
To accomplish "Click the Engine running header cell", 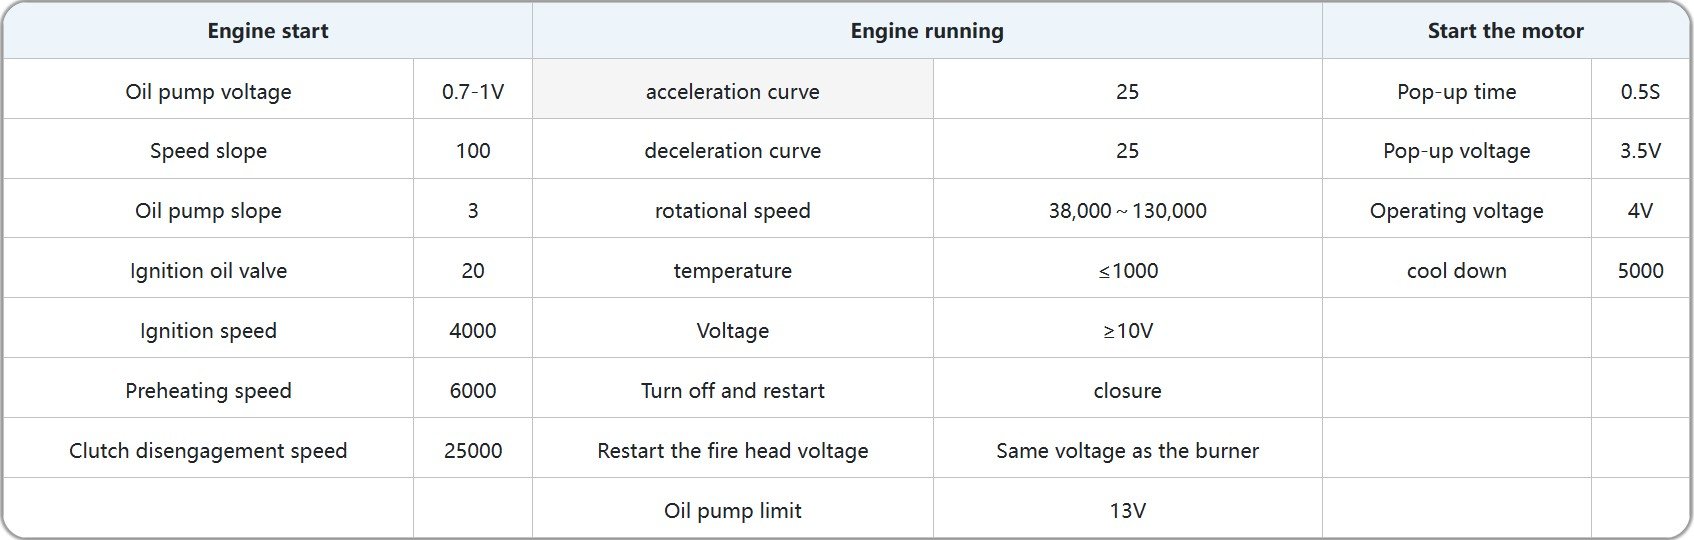I will [x=927, y=31].
